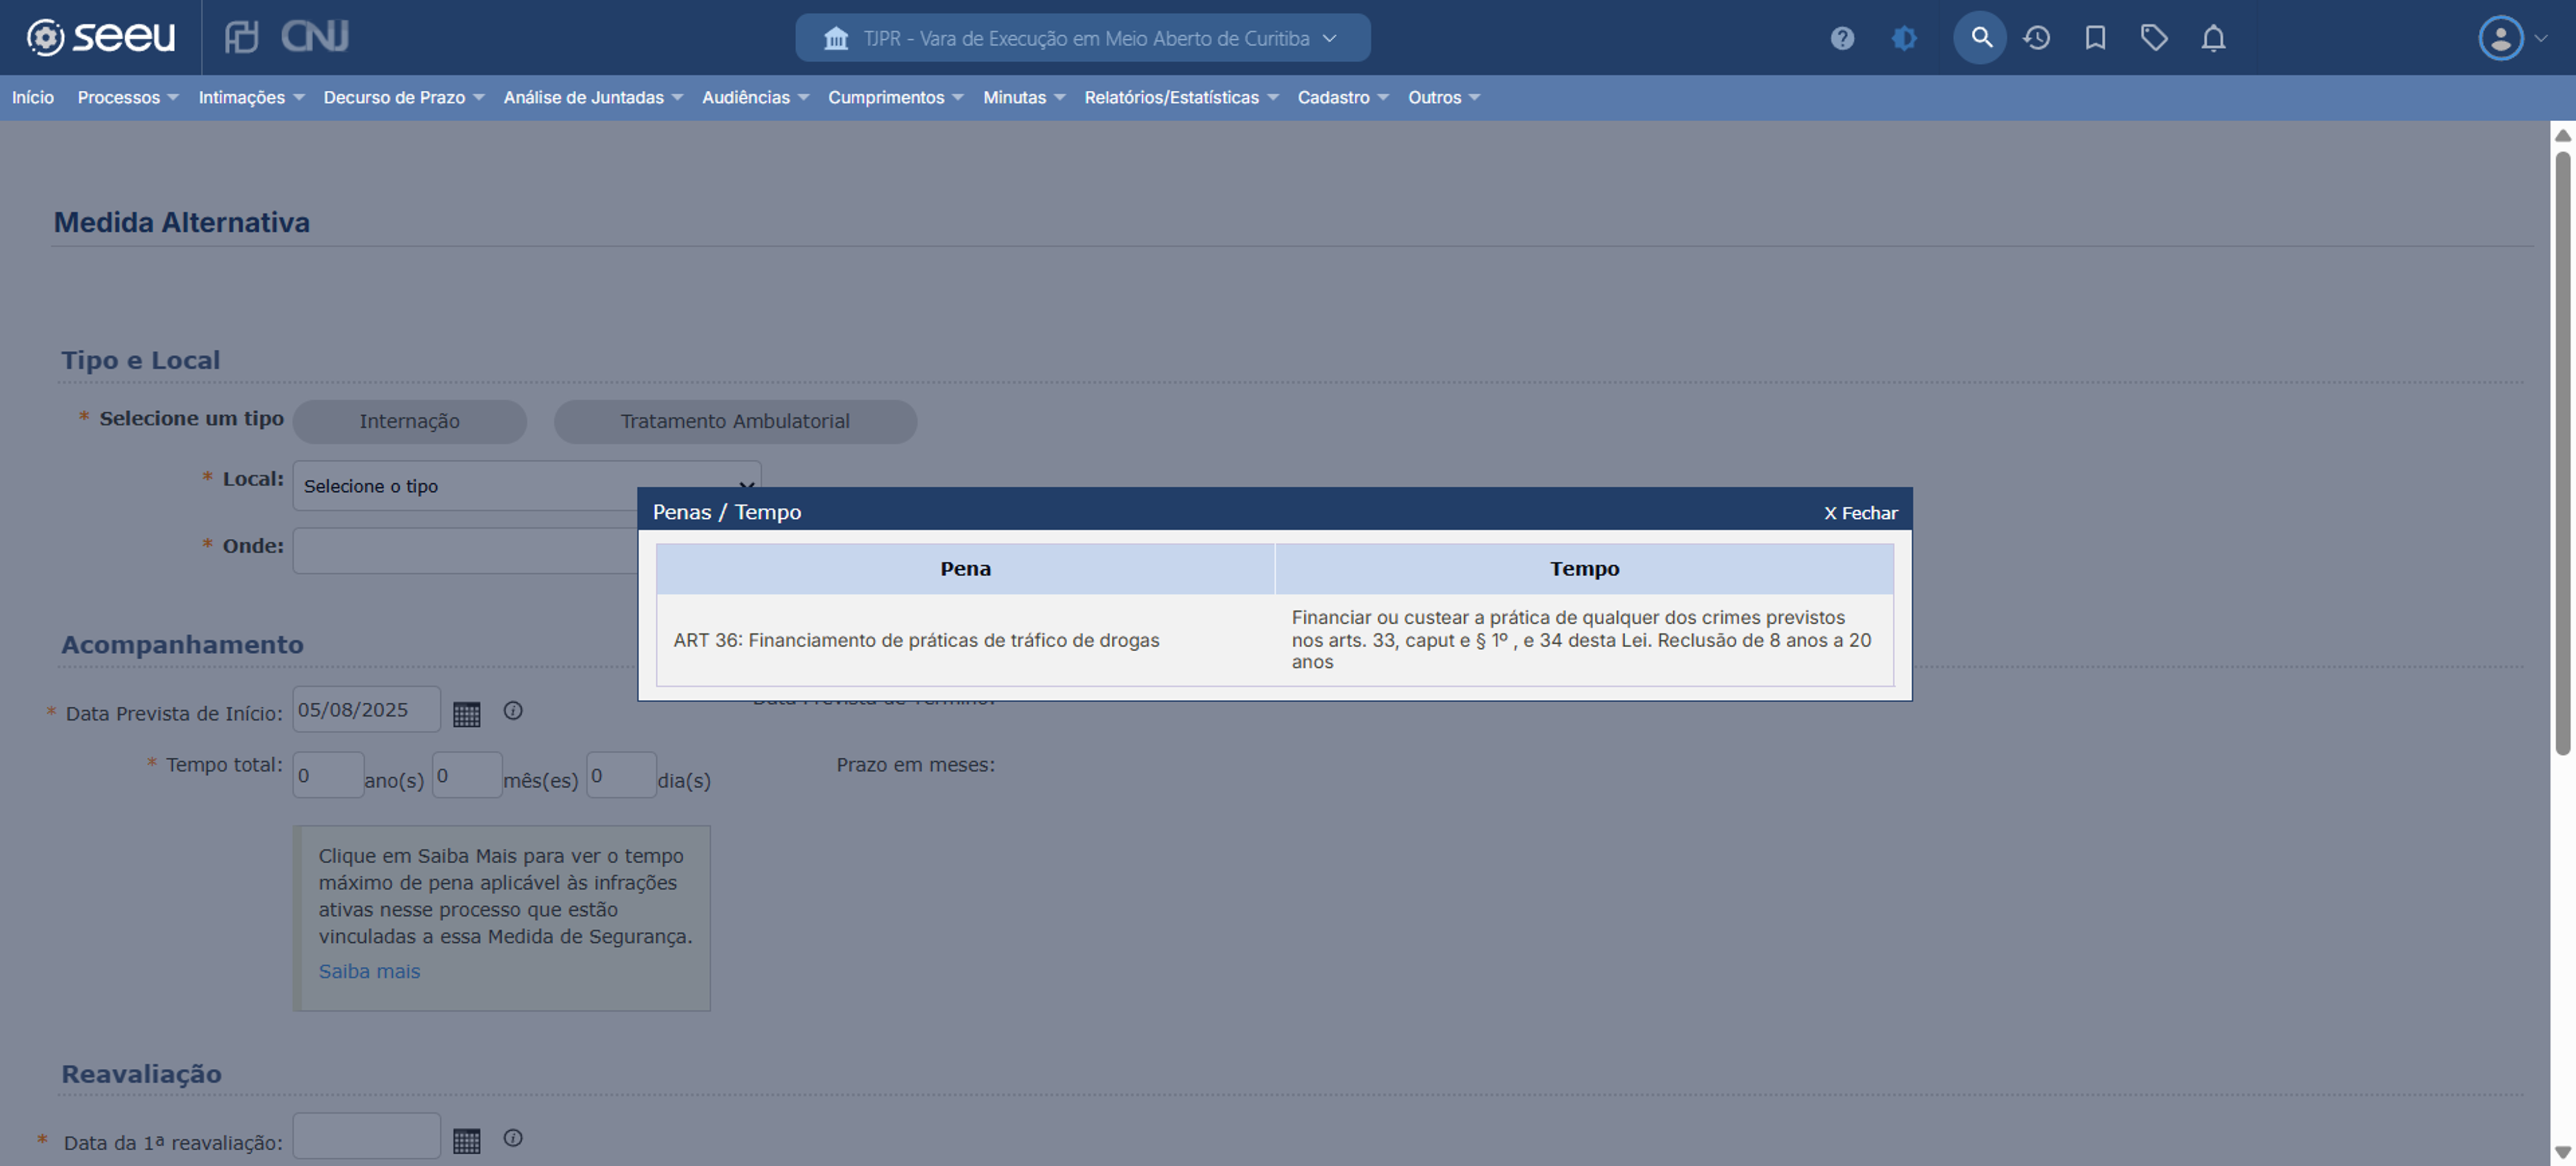The height and width of the screenshot is (1166, 2576).
Task: Open the Intimações menu
Action: 250,97
